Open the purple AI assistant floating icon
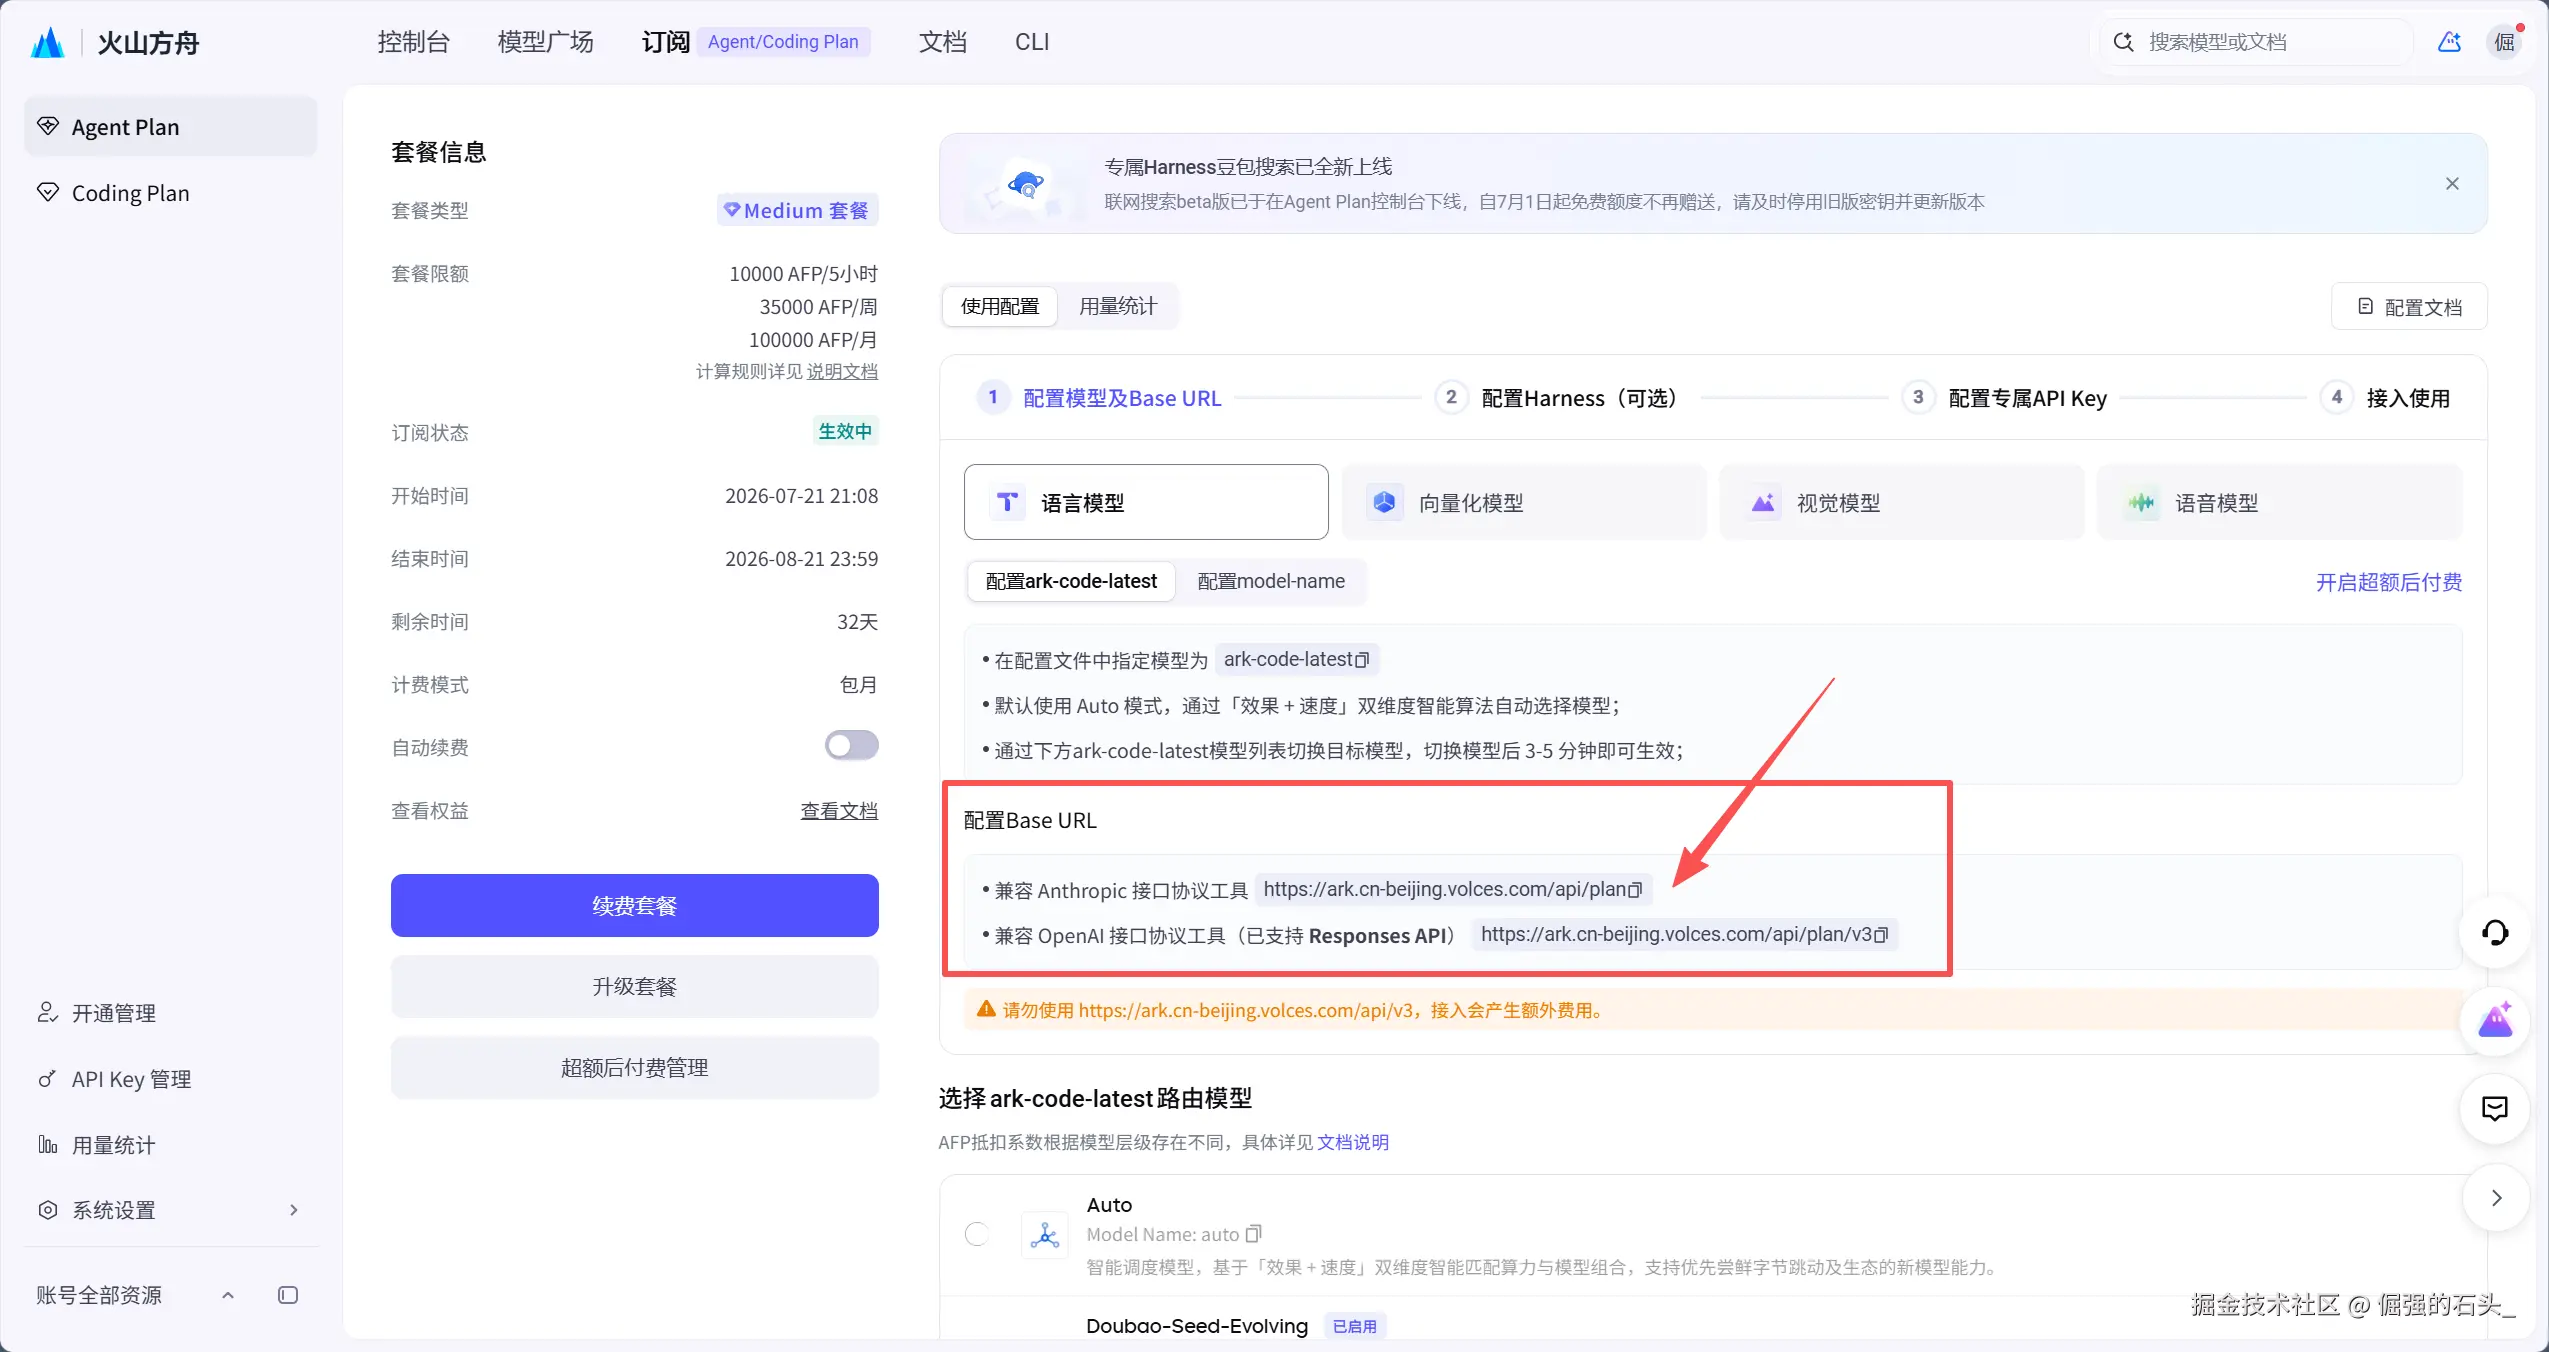Image resolution: width=2549 pixels, height=1352 pixels. click(2495, 1021)
